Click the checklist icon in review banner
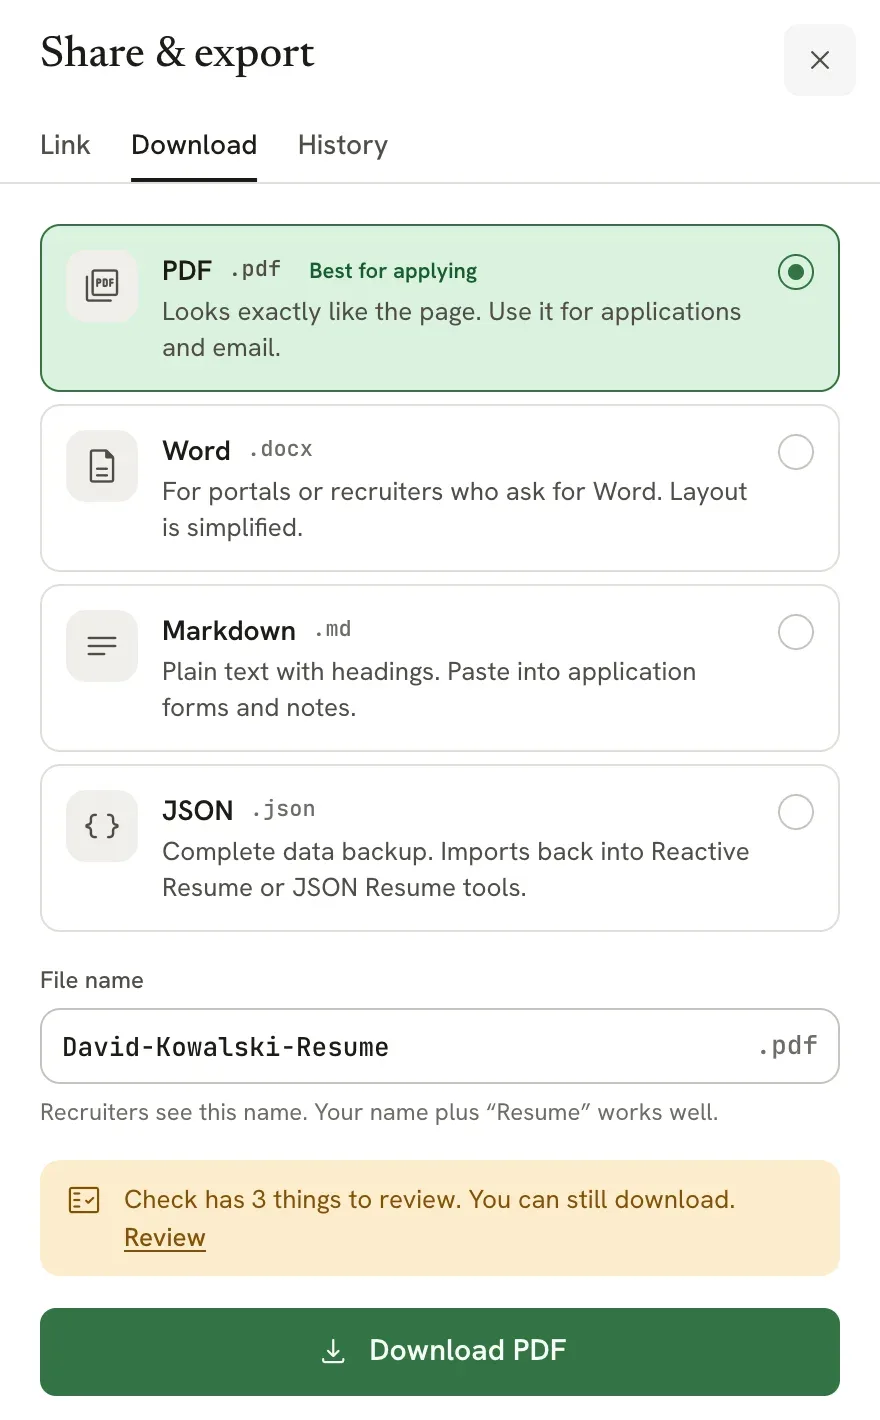880x1420 pixels. [x=84, y=1200]
